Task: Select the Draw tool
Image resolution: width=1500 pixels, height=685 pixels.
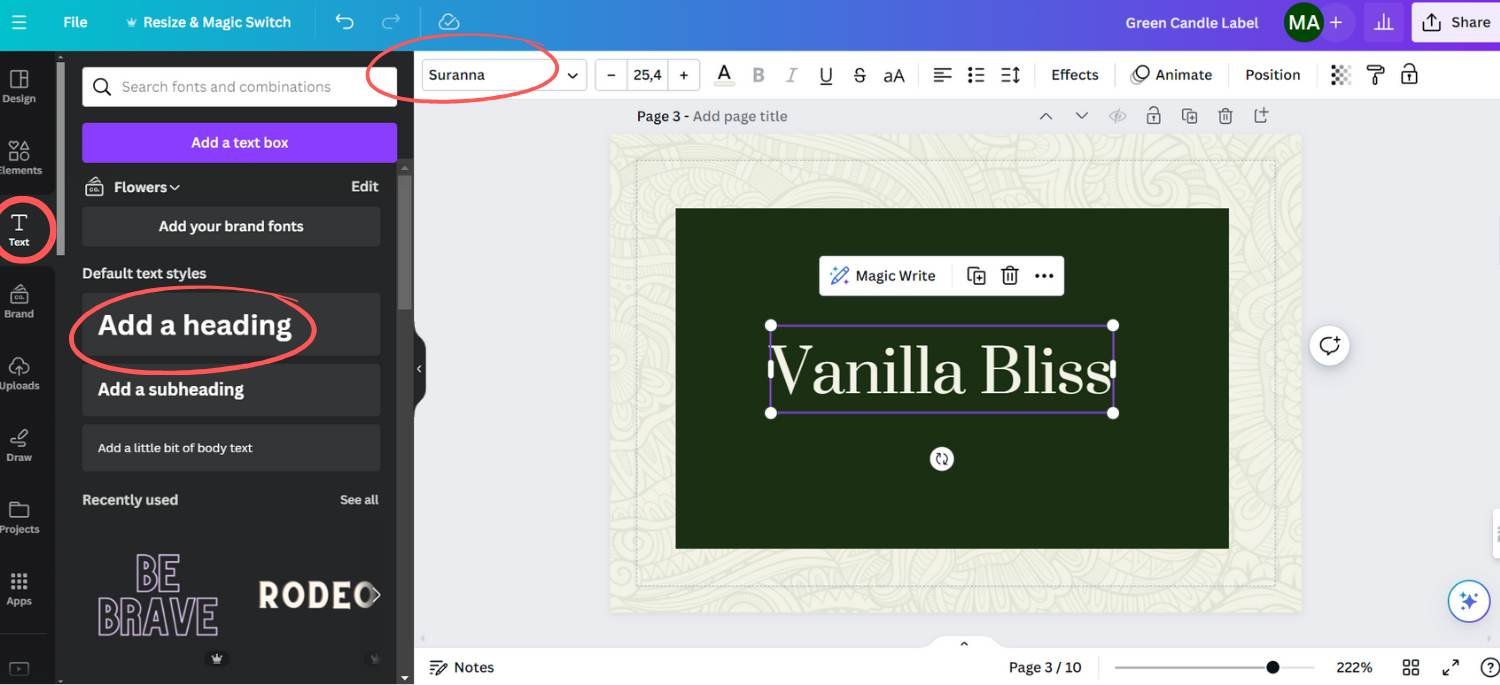Action: point(21,443)
